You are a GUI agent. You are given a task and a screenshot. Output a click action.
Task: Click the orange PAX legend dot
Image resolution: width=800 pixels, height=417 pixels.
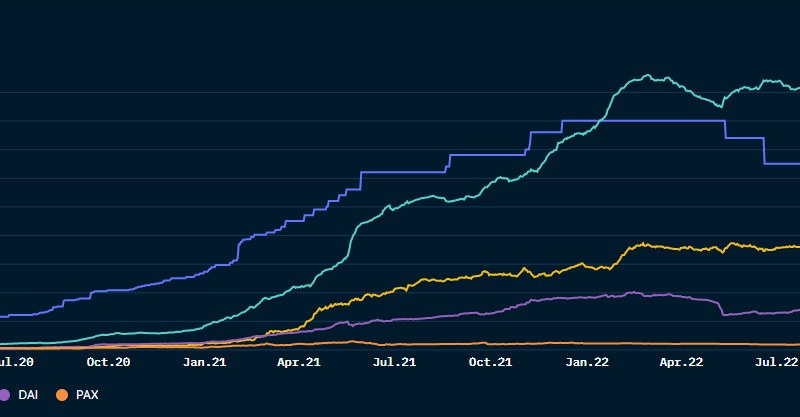click(x=62, y=395)
